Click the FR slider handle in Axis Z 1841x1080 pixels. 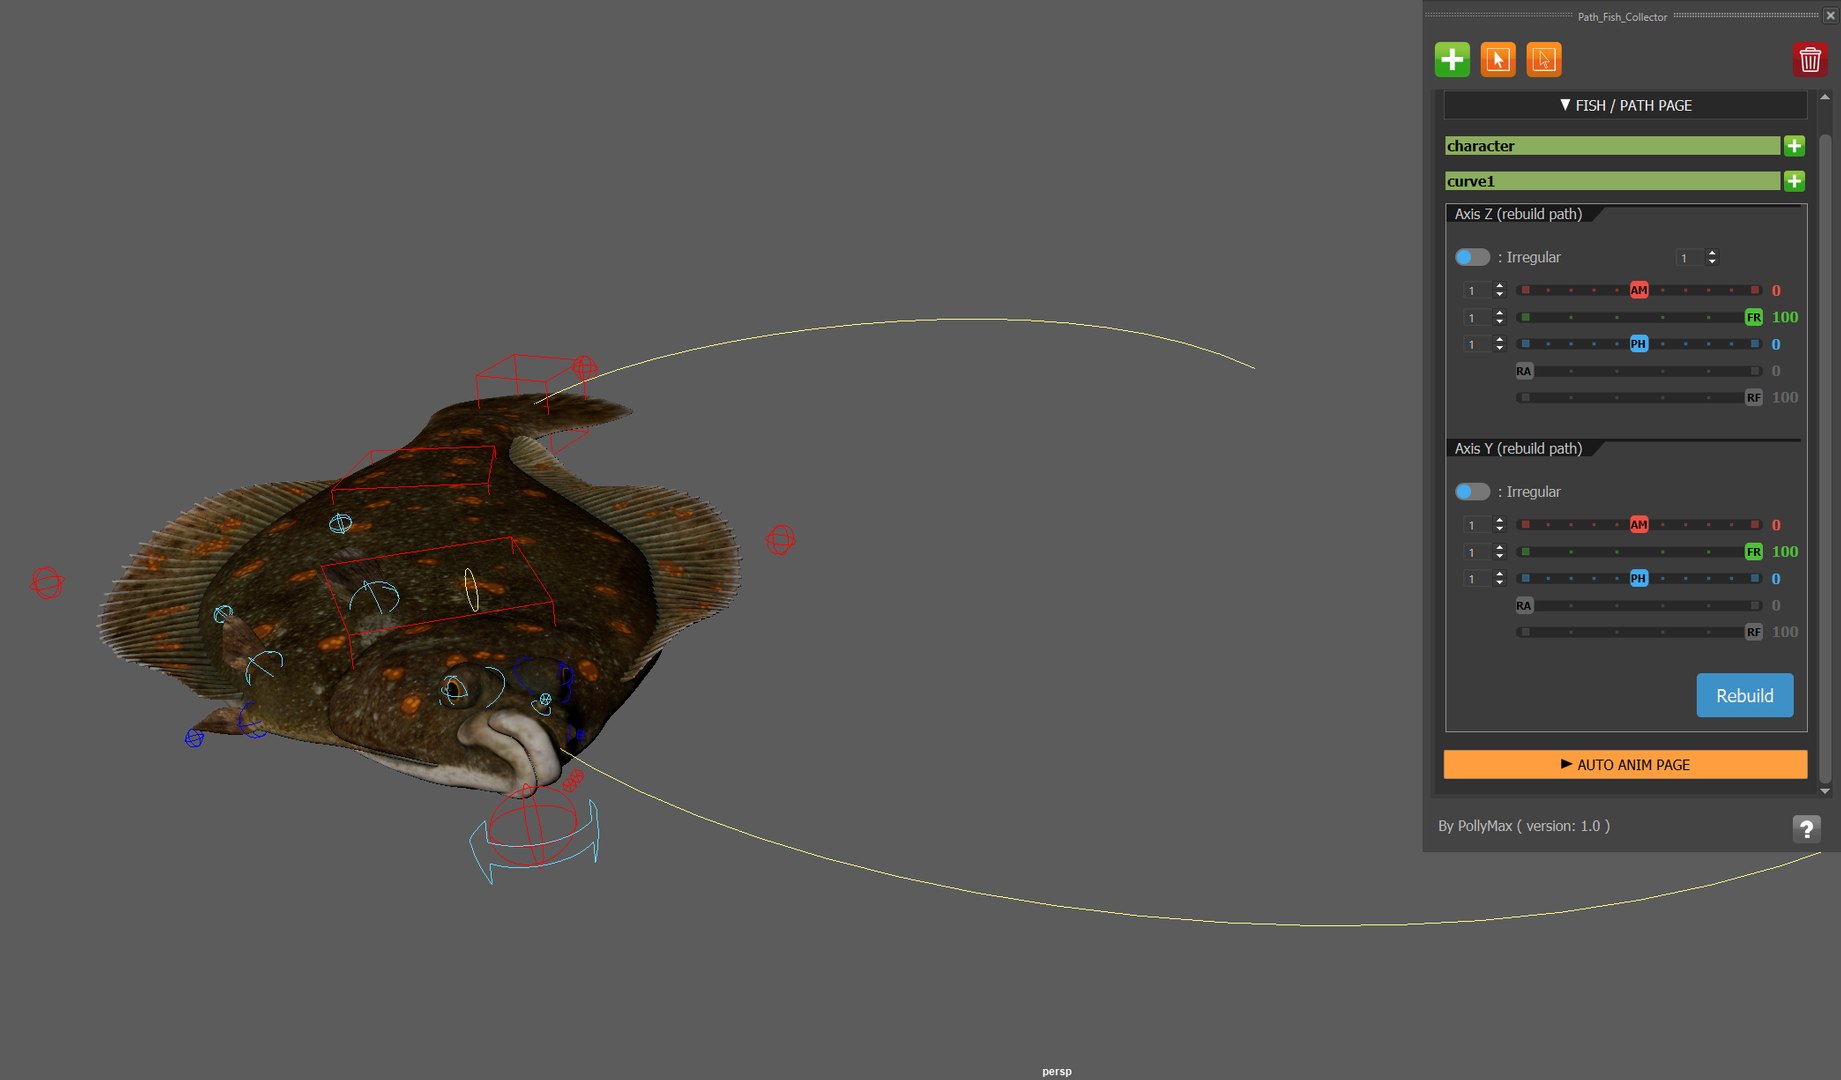[x=1753, y=317]
